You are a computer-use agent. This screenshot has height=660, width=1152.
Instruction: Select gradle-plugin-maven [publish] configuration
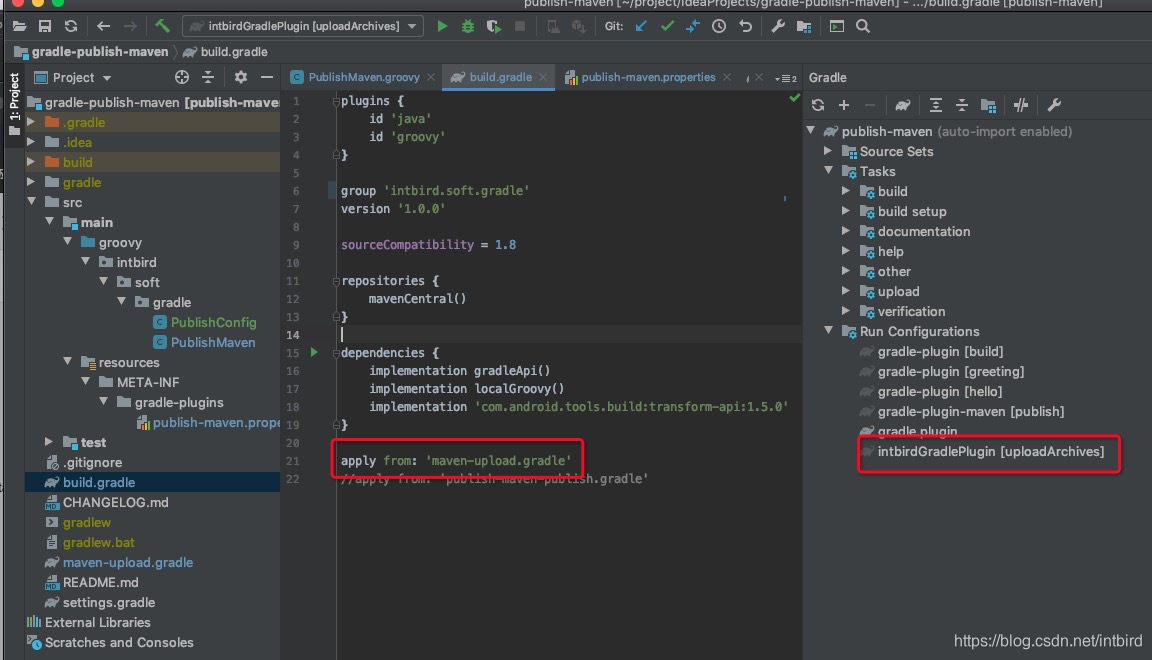pos(971,412)
